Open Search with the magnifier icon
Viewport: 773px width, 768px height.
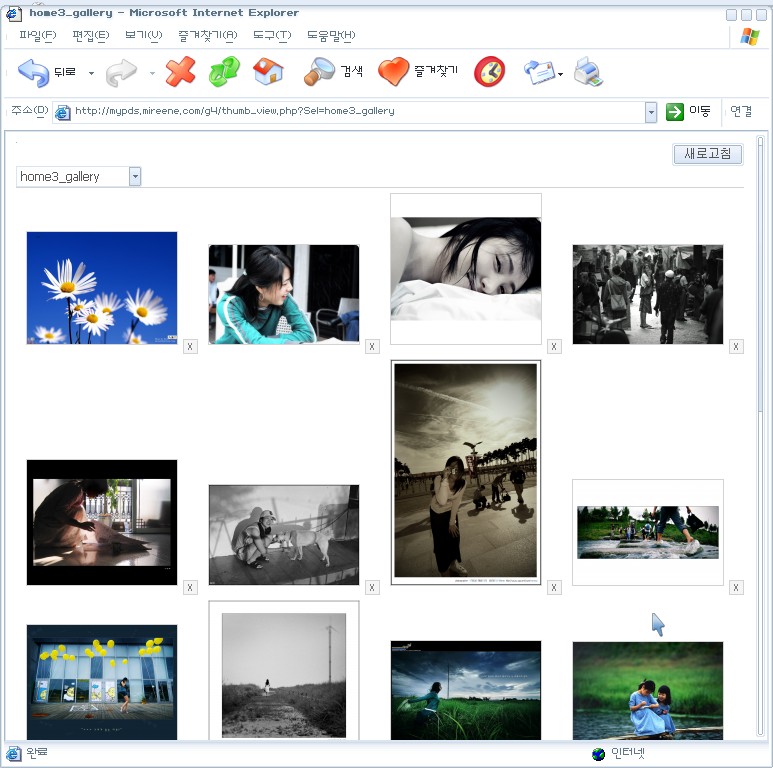tap(321, 72)
